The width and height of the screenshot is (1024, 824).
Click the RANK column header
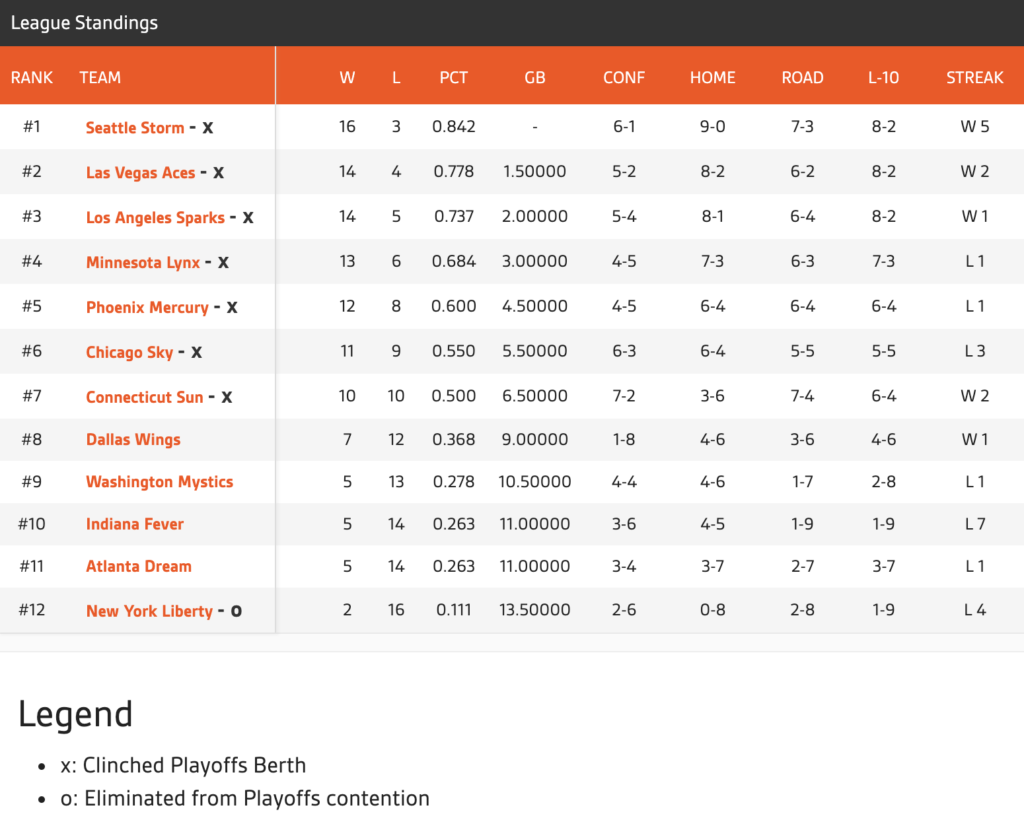coord(31,78)
